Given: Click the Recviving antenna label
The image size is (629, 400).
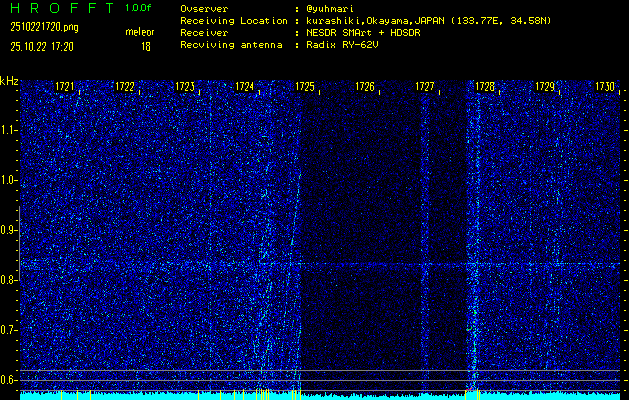Looking at the screenshot, I should (x=231, y=45).
